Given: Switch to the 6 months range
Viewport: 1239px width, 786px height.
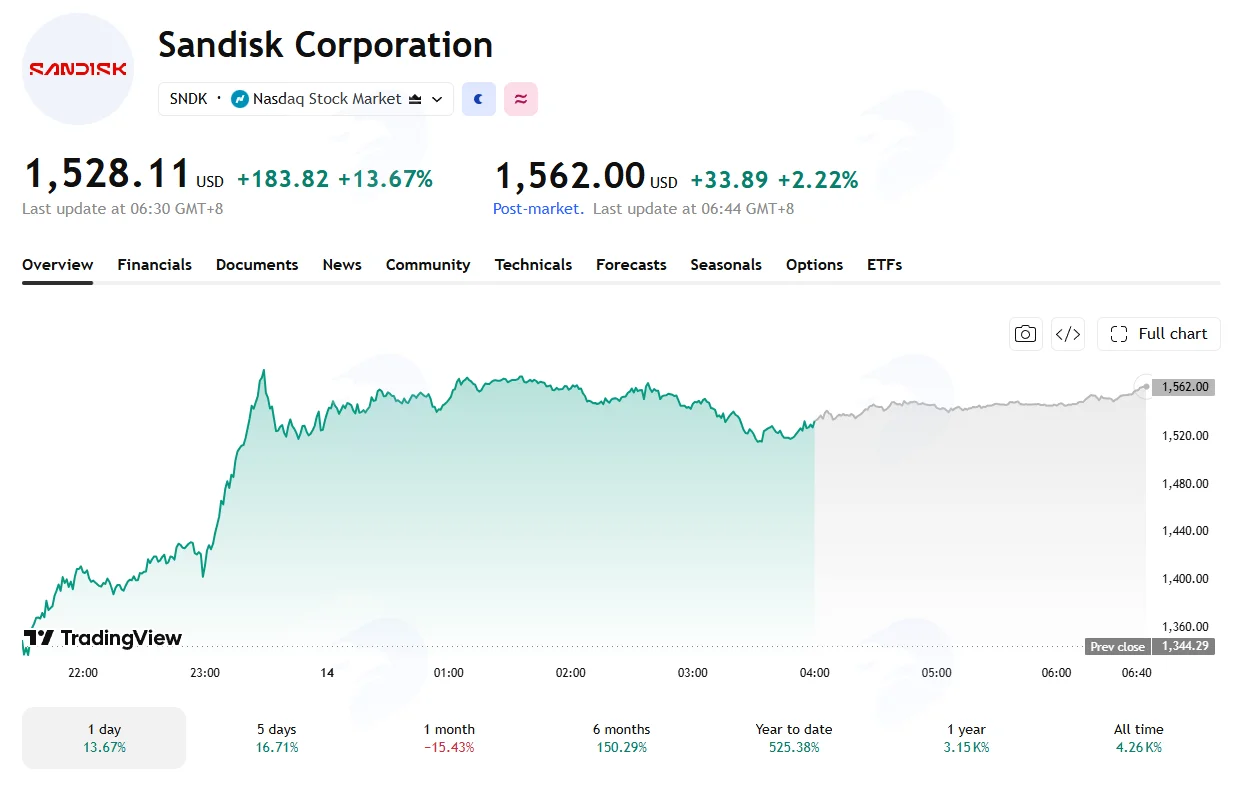Looking at the screenshot, I should tap(621, 738).
